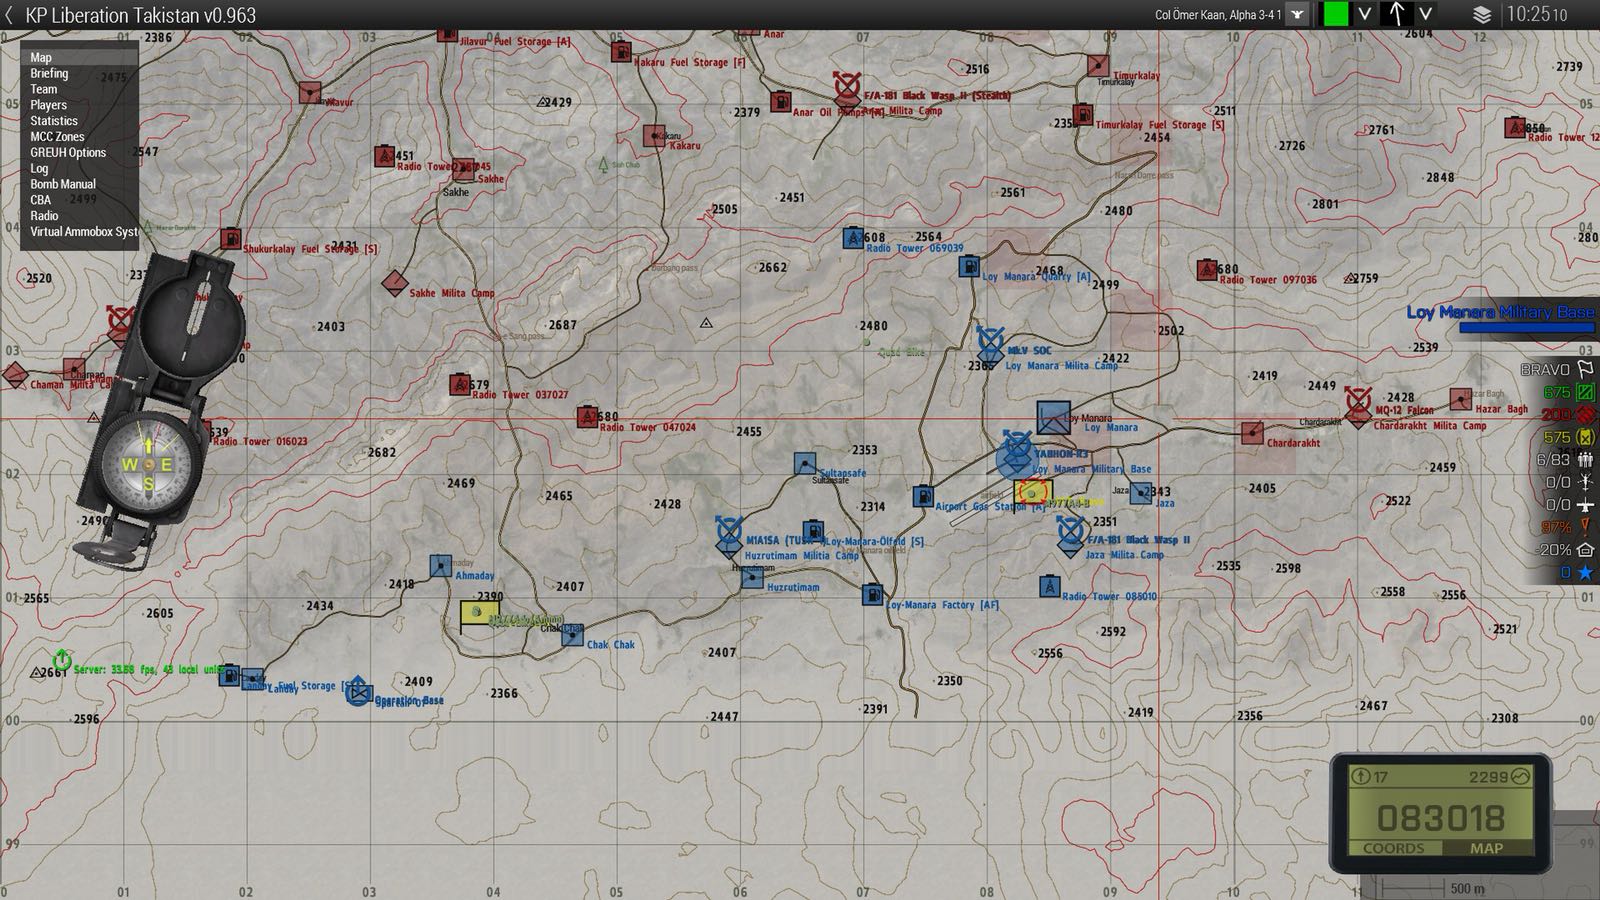Click the Sakhe Milita Camp diamond marker
This screenshot has width=1600, height=900.
pyautogui.click(x=395, y=283)
